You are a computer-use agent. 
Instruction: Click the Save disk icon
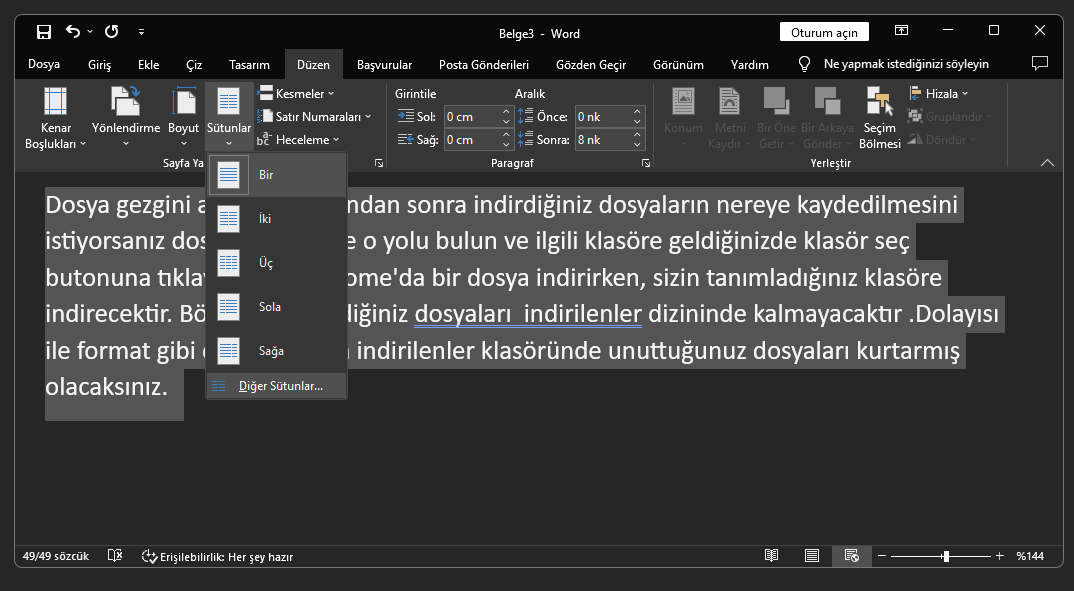pyautogui.click(x=44, y=32)
